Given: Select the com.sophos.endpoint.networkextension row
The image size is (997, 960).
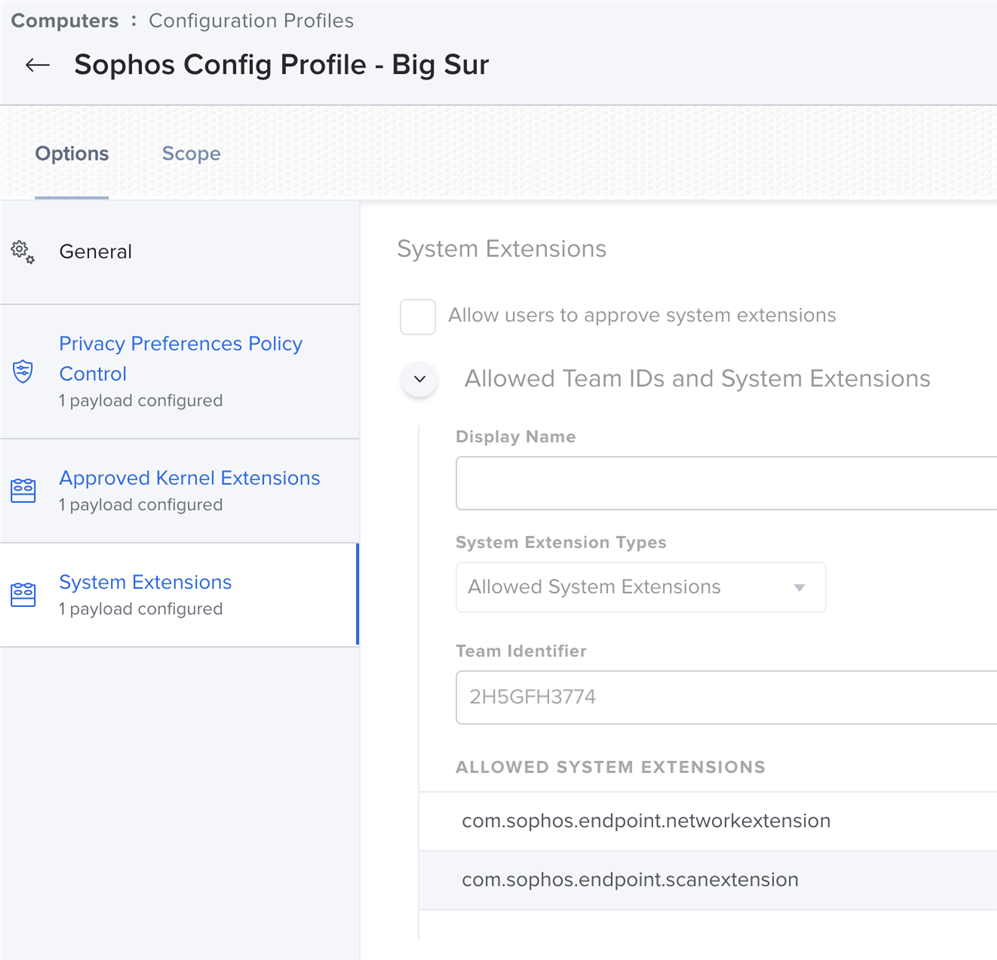Looking at the screenshot, I should tap(708, 821).
